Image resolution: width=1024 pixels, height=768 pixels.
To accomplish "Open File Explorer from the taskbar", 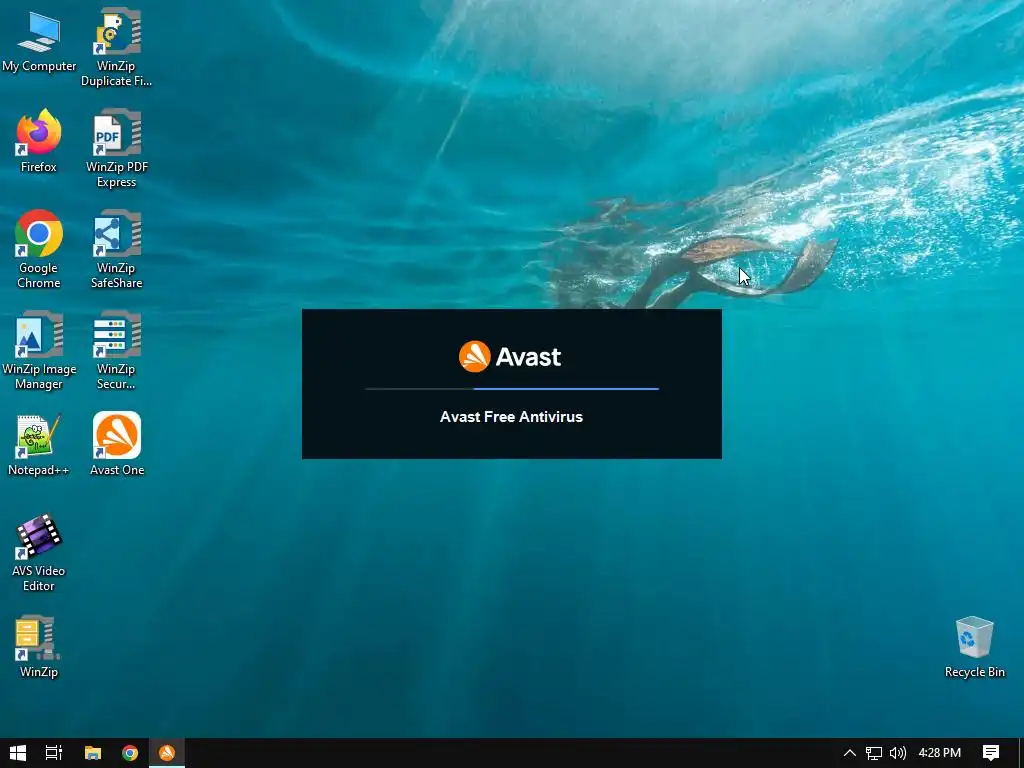I will point(93,753).
